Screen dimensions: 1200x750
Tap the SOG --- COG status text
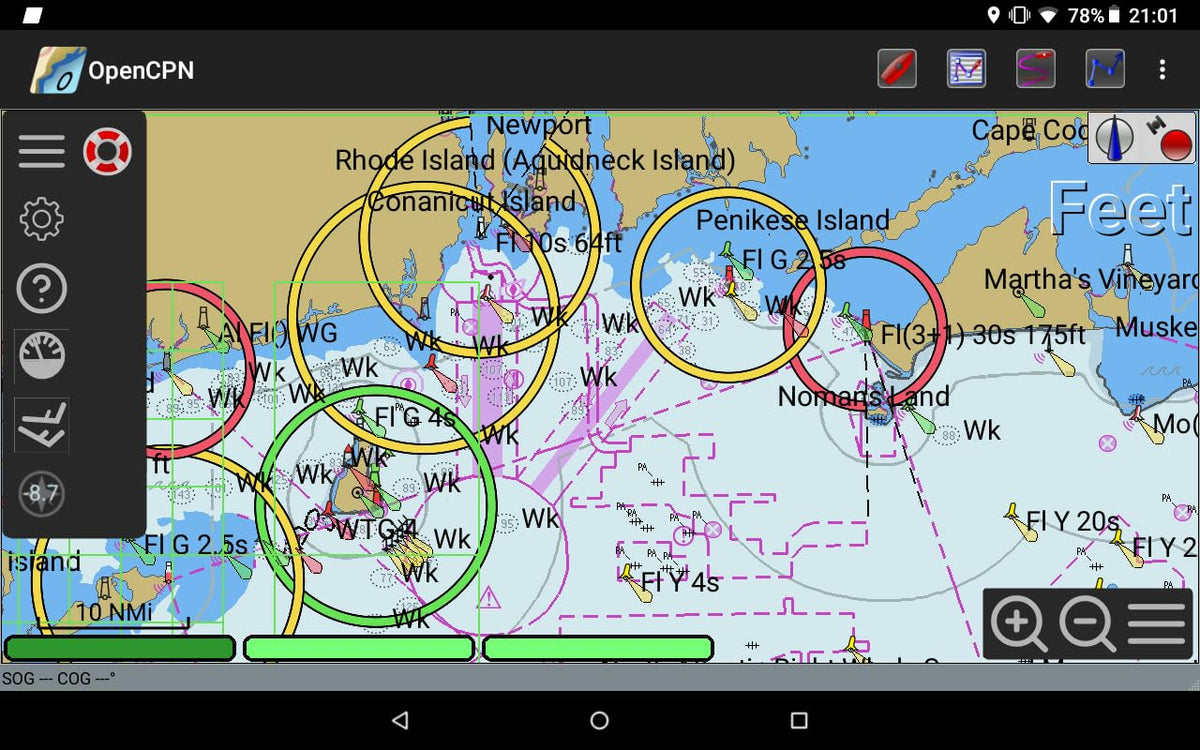(x=58, y=678)
